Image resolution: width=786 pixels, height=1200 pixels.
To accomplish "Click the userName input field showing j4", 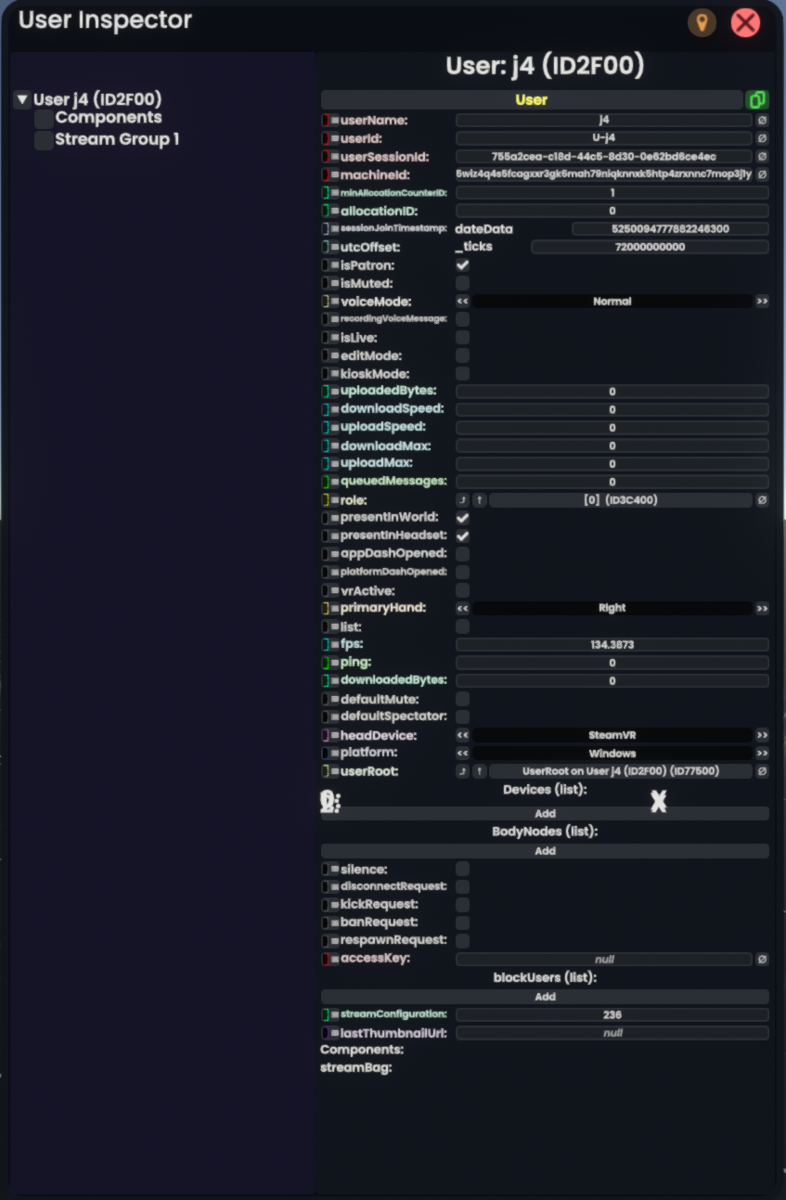I will [x=604, y=120].
